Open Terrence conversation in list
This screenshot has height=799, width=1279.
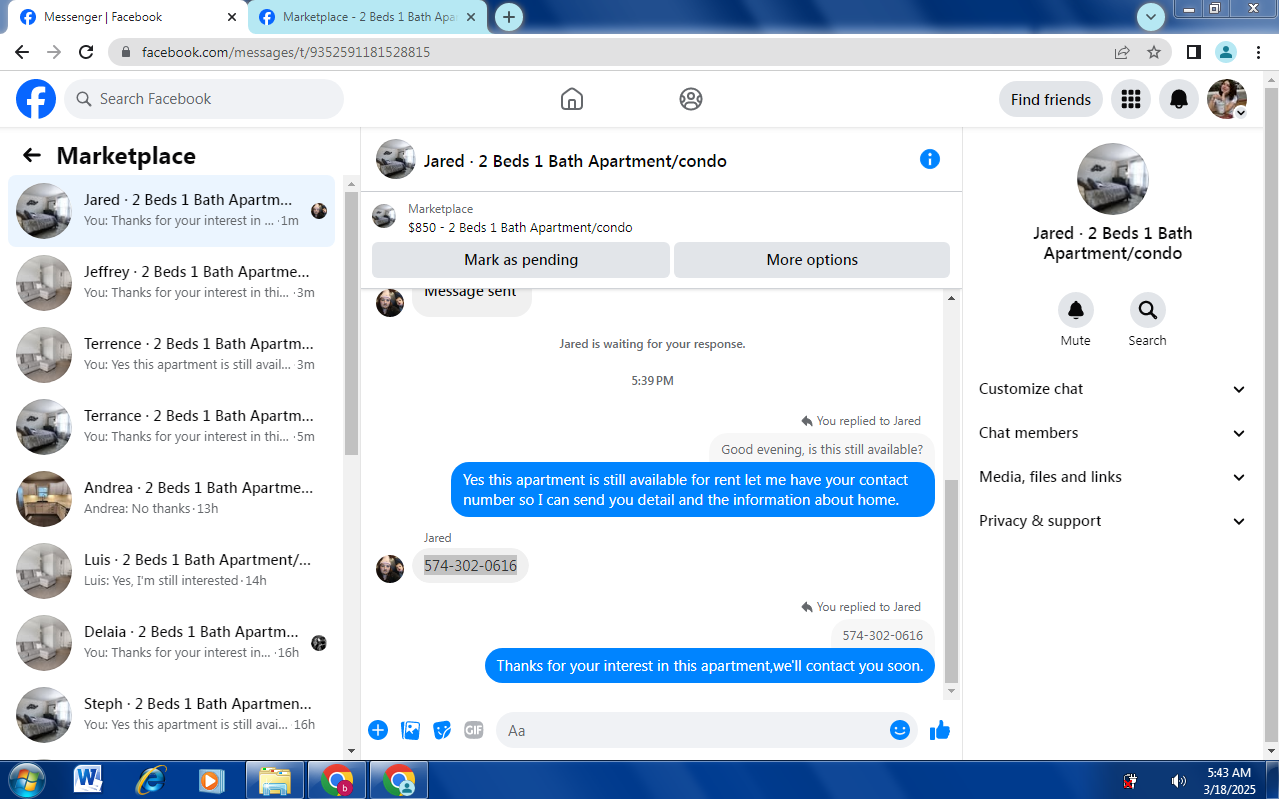(171, 354)
